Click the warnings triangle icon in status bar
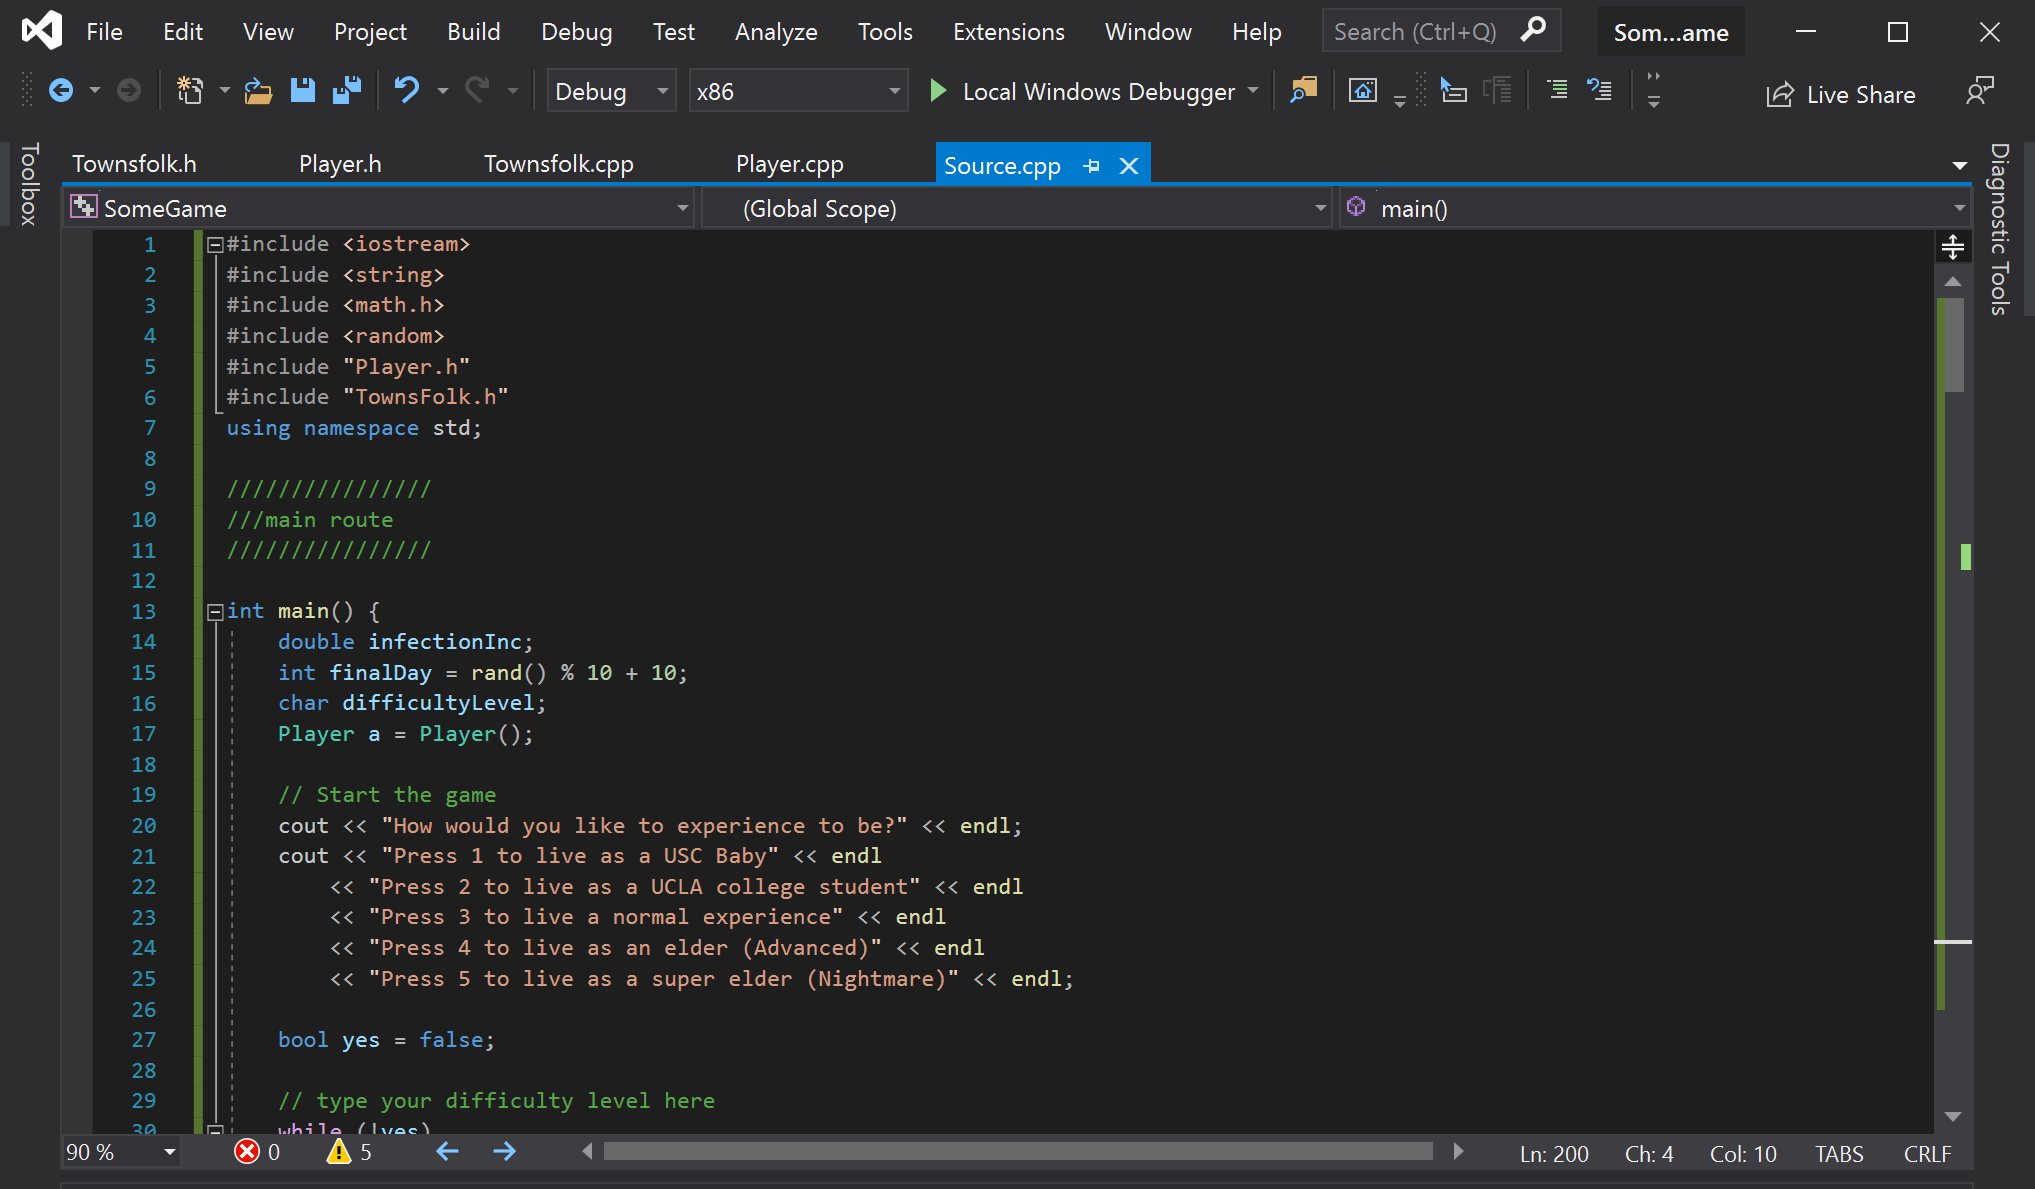Screen dimensions: 2035x1189 [339, 1152]
